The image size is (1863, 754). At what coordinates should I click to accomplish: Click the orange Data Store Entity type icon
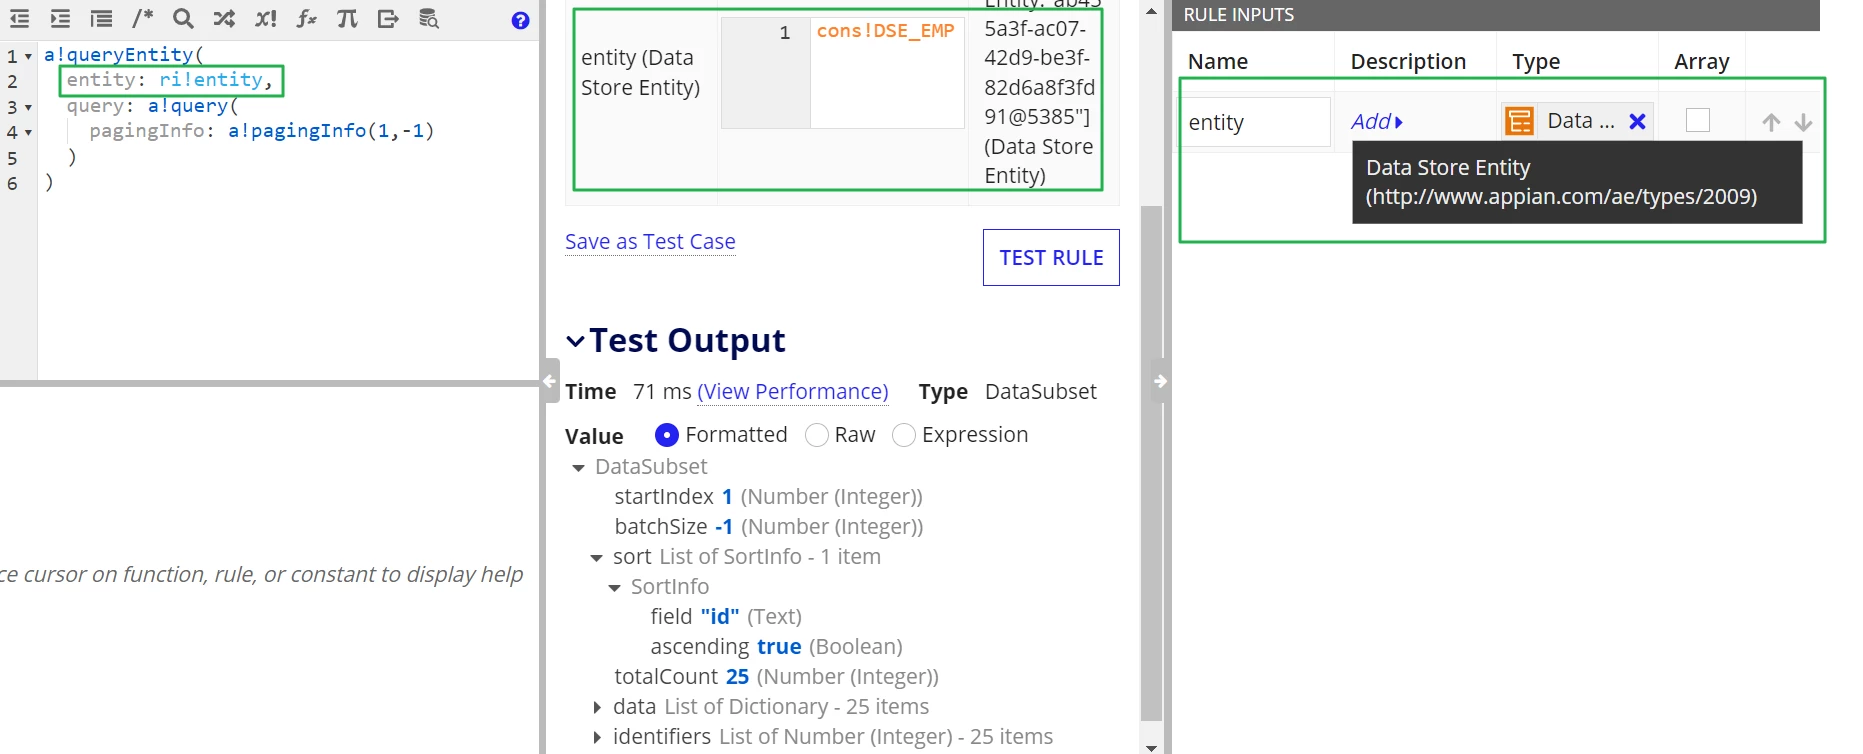[x=1520, y=121]
